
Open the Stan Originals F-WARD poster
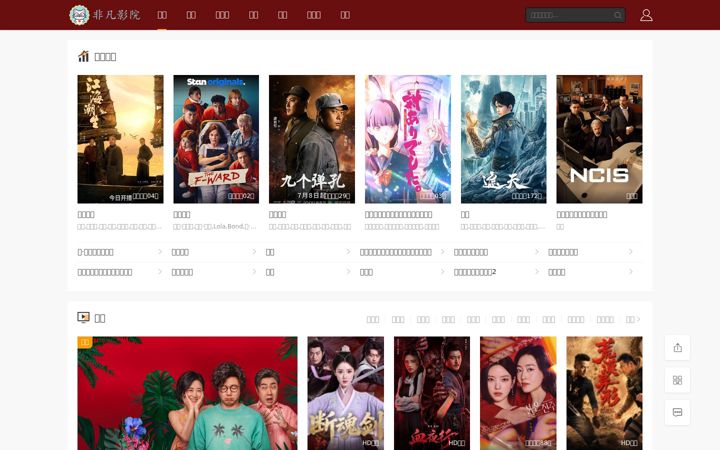[216, 139]
